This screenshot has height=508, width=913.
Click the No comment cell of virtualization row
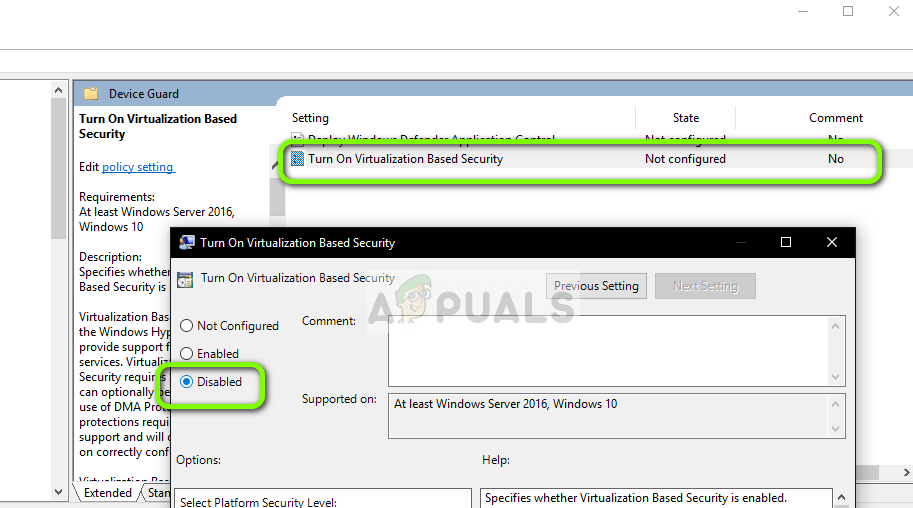click(836, 158)
